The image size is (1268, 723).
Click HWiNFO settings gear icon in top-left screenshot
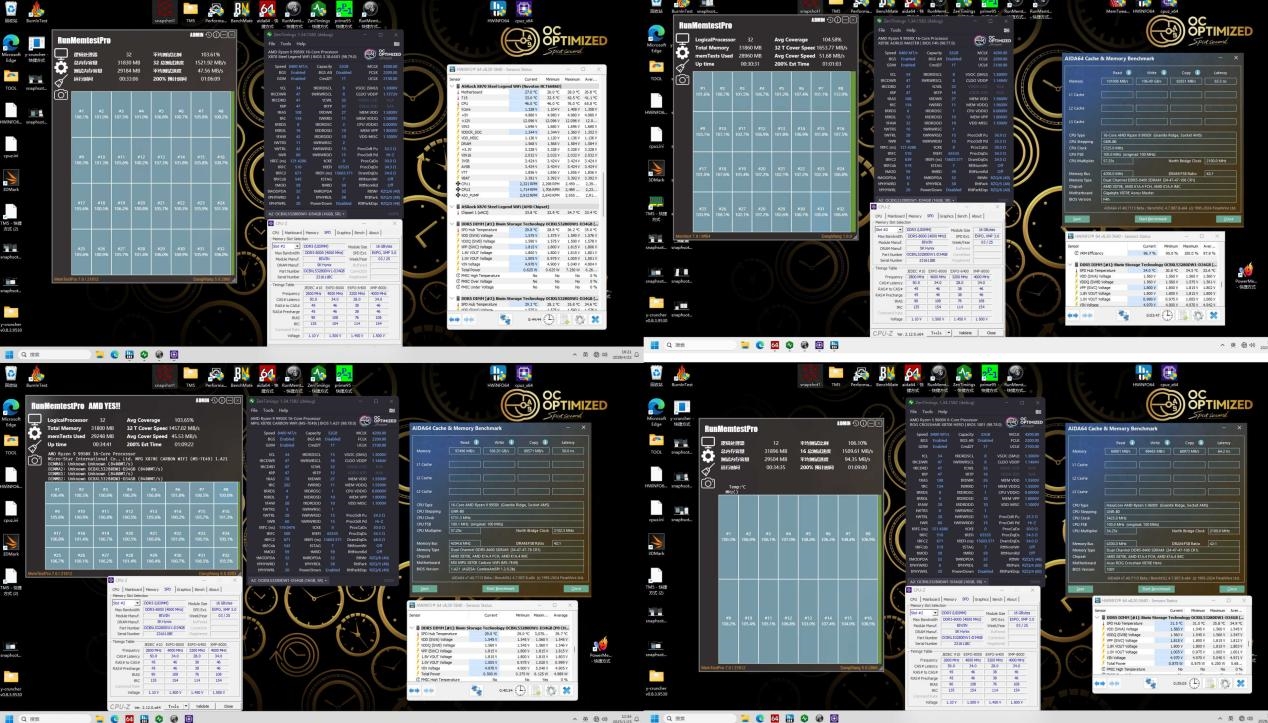tap(580, 319)
